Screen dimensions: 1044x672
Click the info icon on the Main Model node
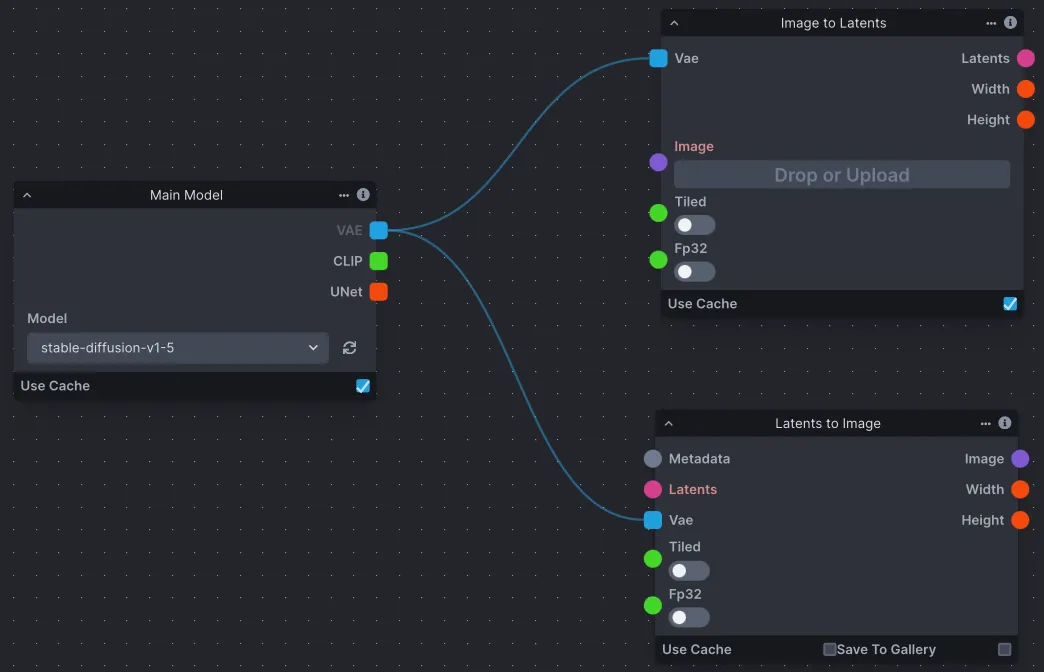(363, 195)
